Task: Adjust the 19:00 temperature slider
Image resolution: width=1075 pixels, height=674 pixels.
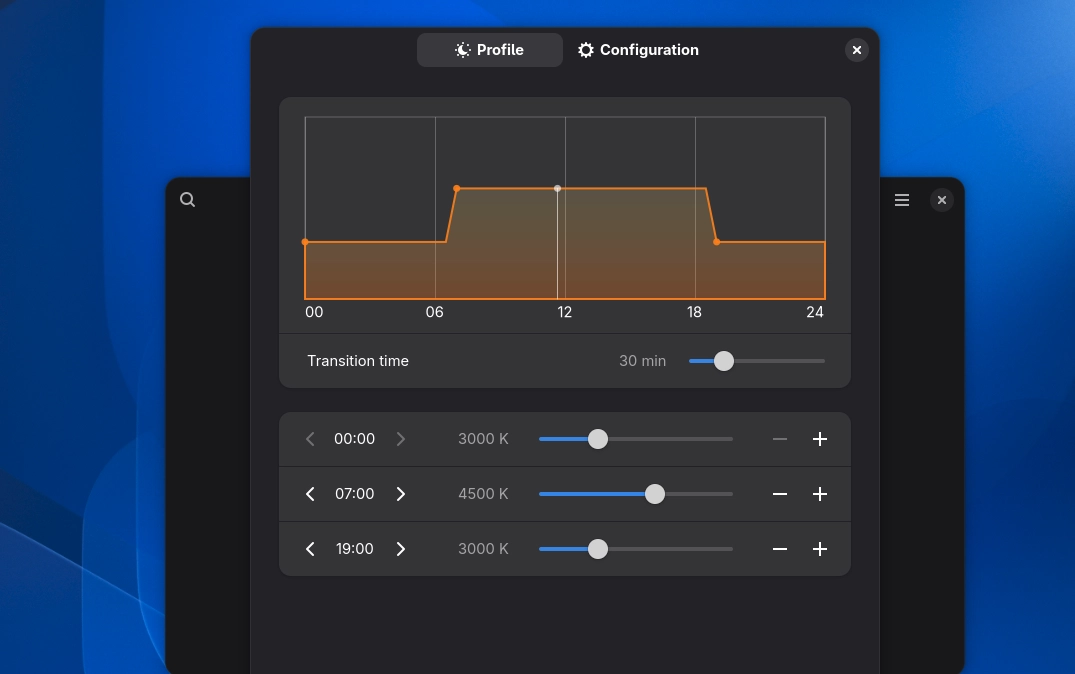Action: (636, 549)
